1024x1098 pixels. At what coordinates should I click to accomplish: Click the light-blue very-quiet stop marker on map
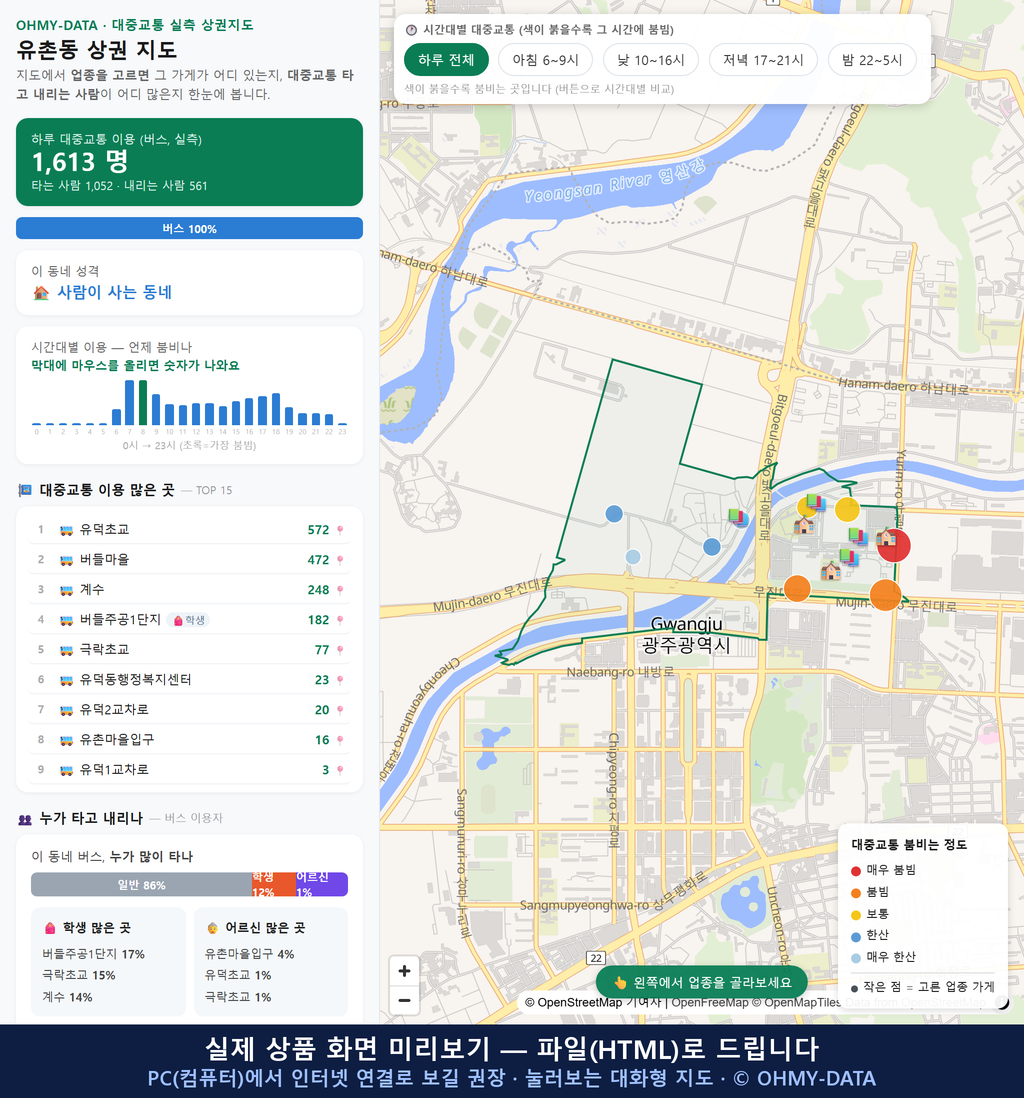pos(632,557)
